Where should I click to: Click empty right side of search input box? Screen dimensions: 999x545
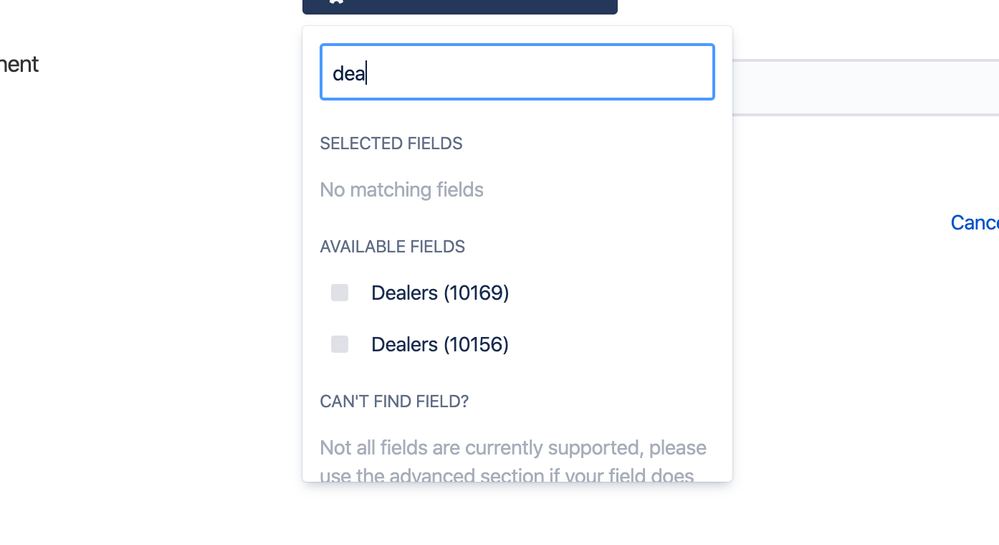pos(573,72)
